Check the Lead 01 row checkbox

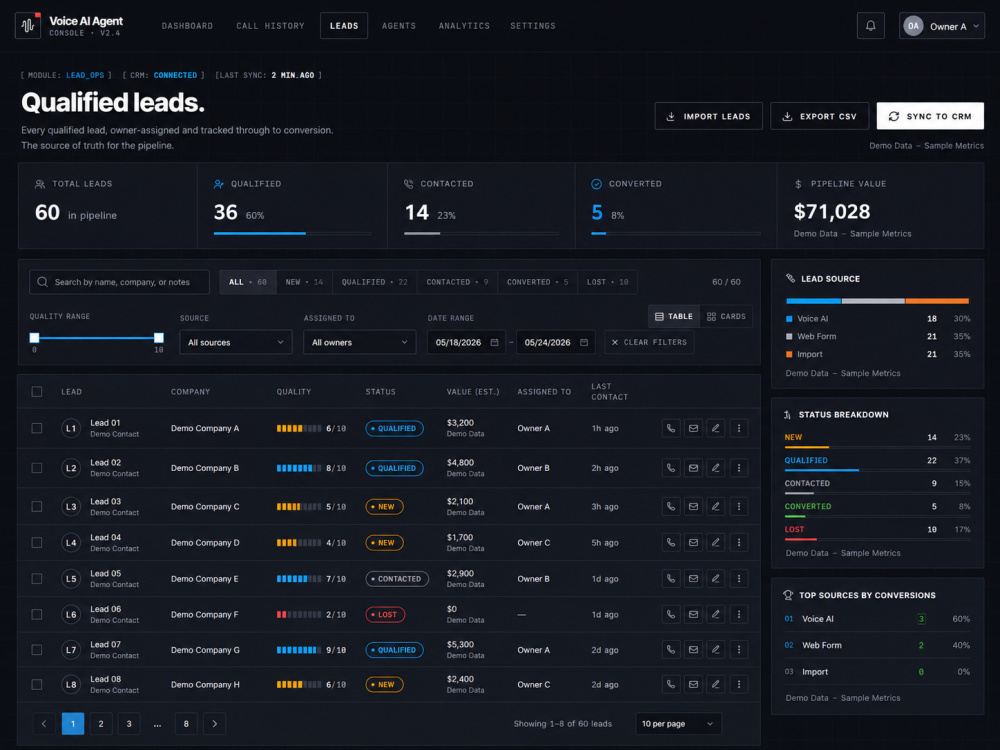coord(37,429)
